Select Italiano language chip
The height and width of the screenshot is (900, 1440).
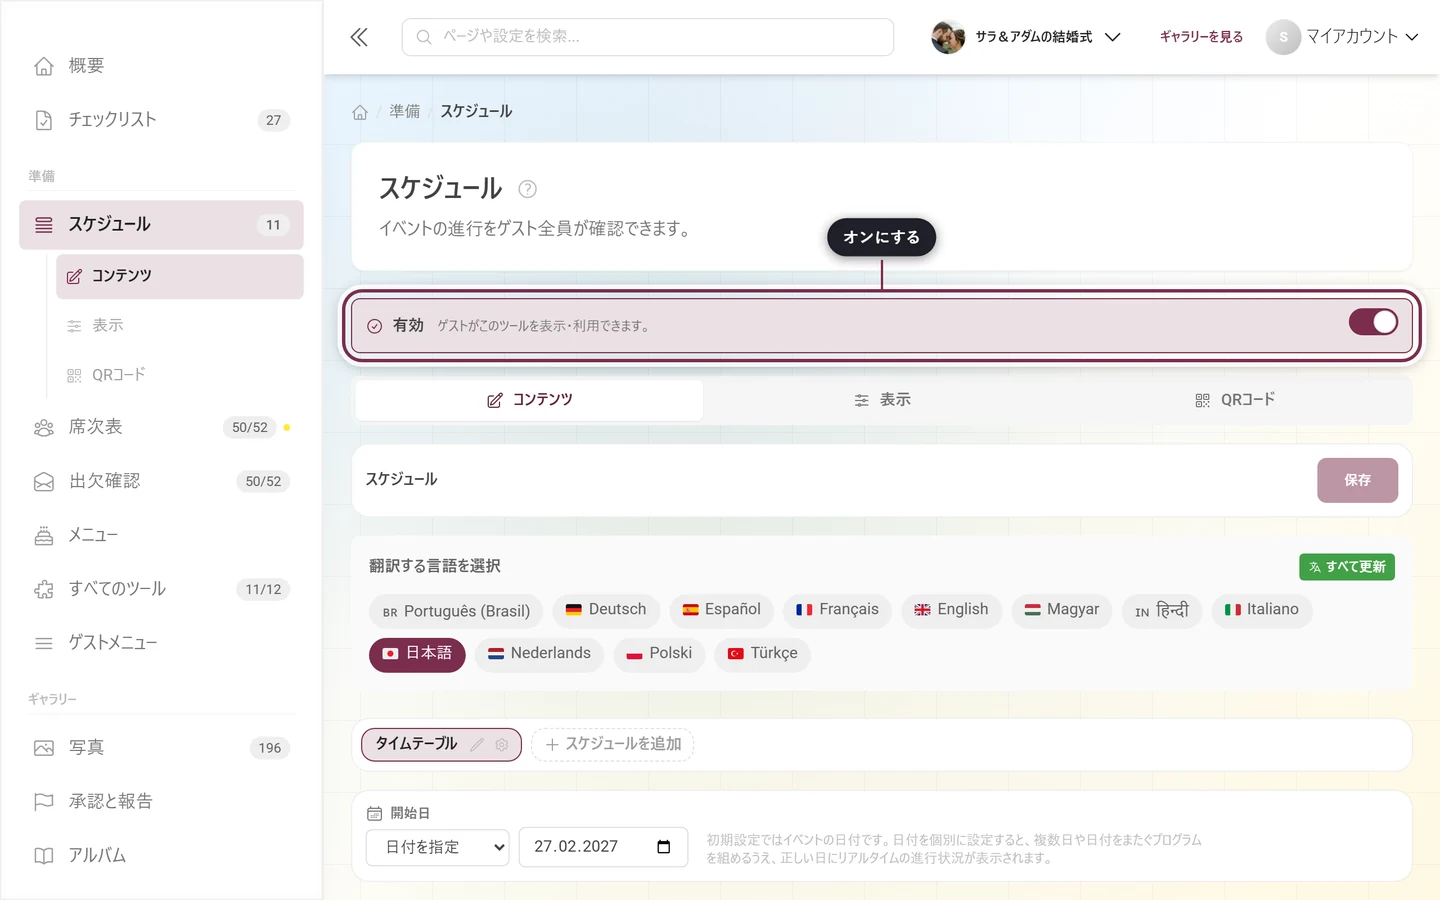pyautogui.click(x=1262, y=610)
